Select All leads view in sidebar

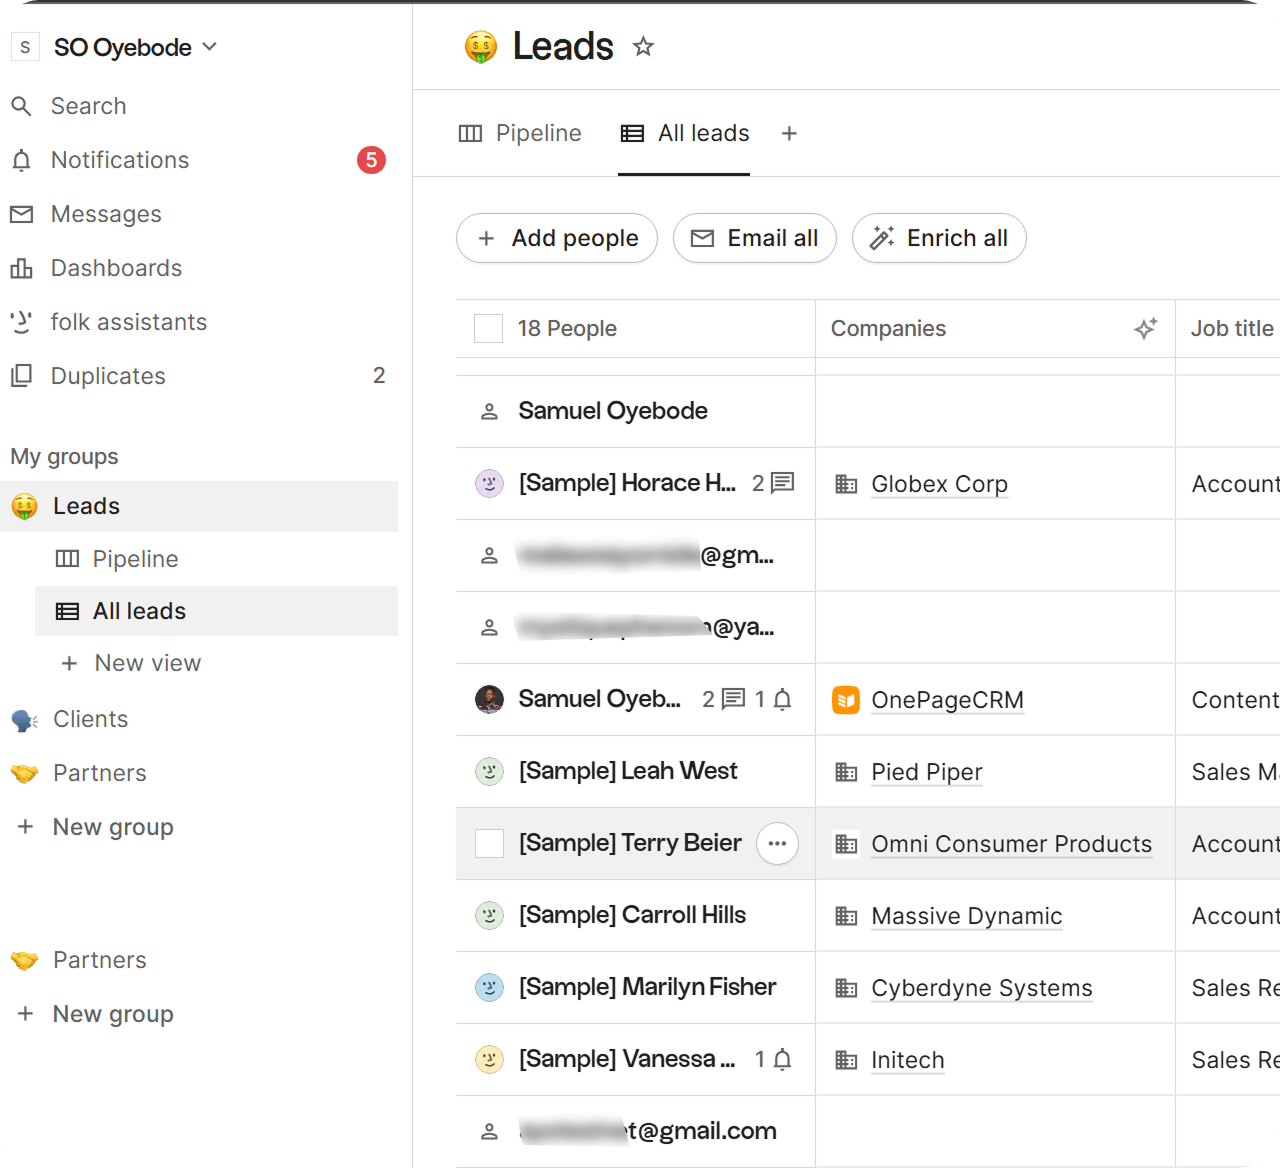pos(216,611)
